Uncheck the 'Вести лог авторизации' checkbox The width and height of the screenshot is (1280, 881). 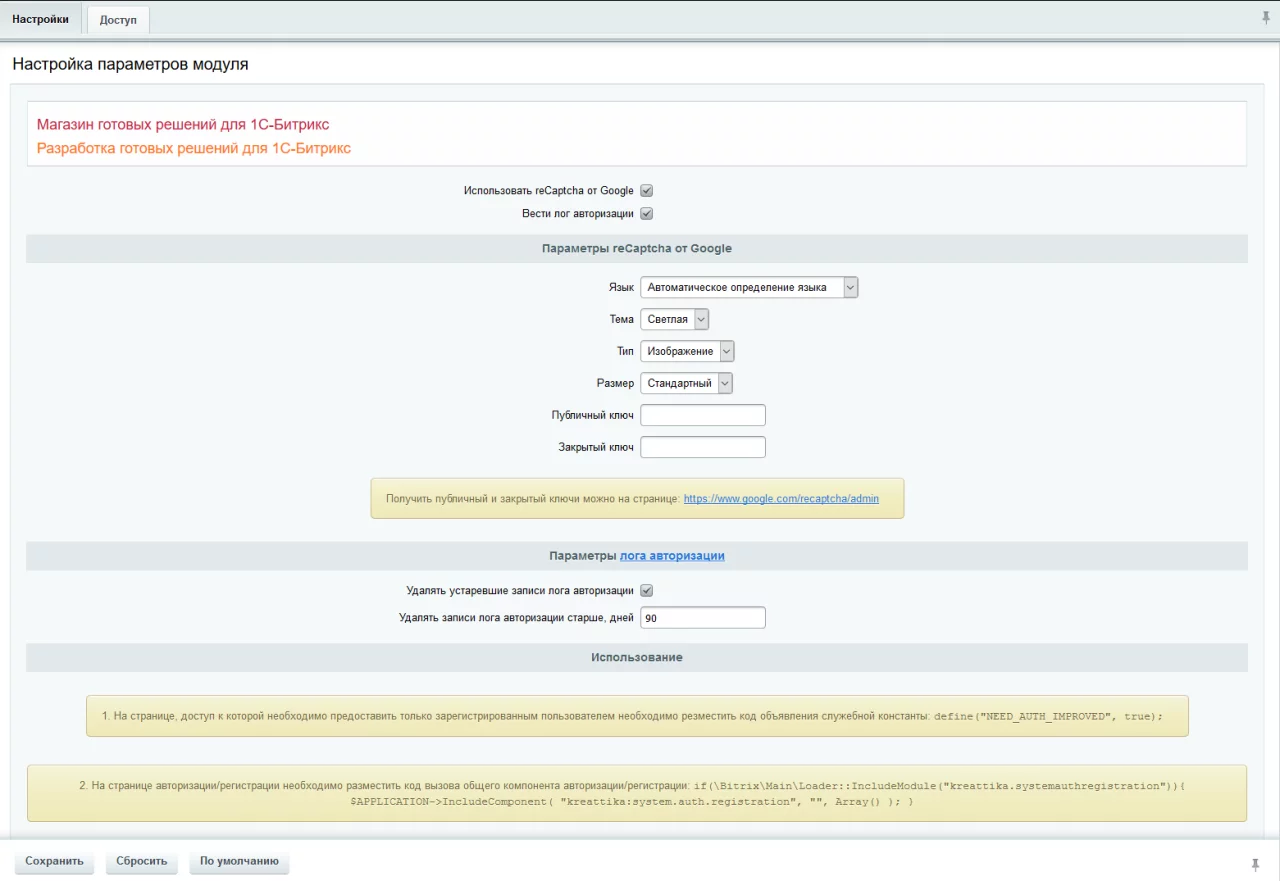(x=646, y=214)
